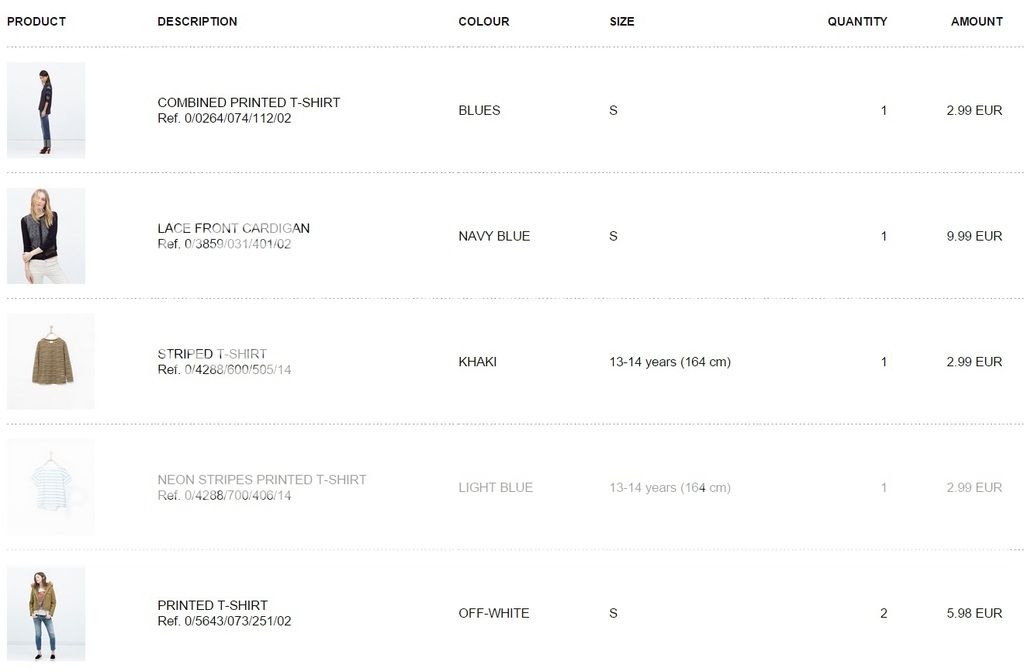The width and height of the screenshot is (1024, 672).
Task: Open the Combined Printed T-Shirt product thumbnail
Action: coord(46,110)
